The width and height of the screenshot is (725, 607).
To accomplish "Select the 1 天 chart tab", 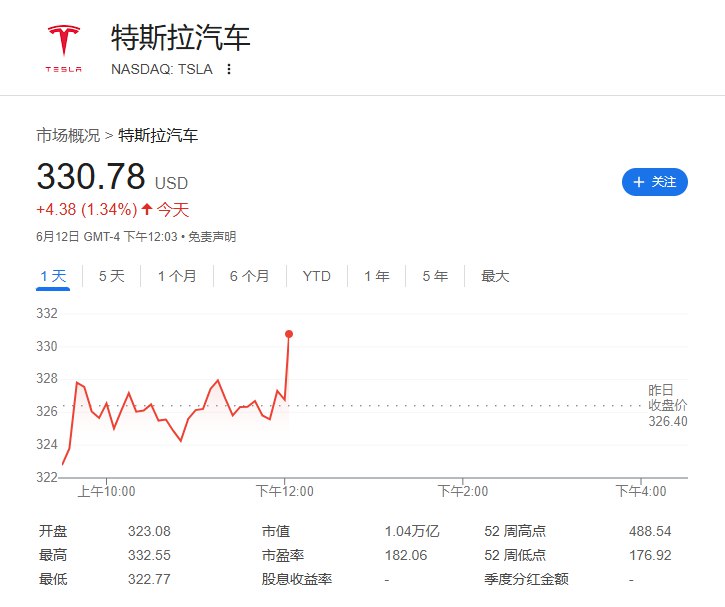I will tap(53, 276).
